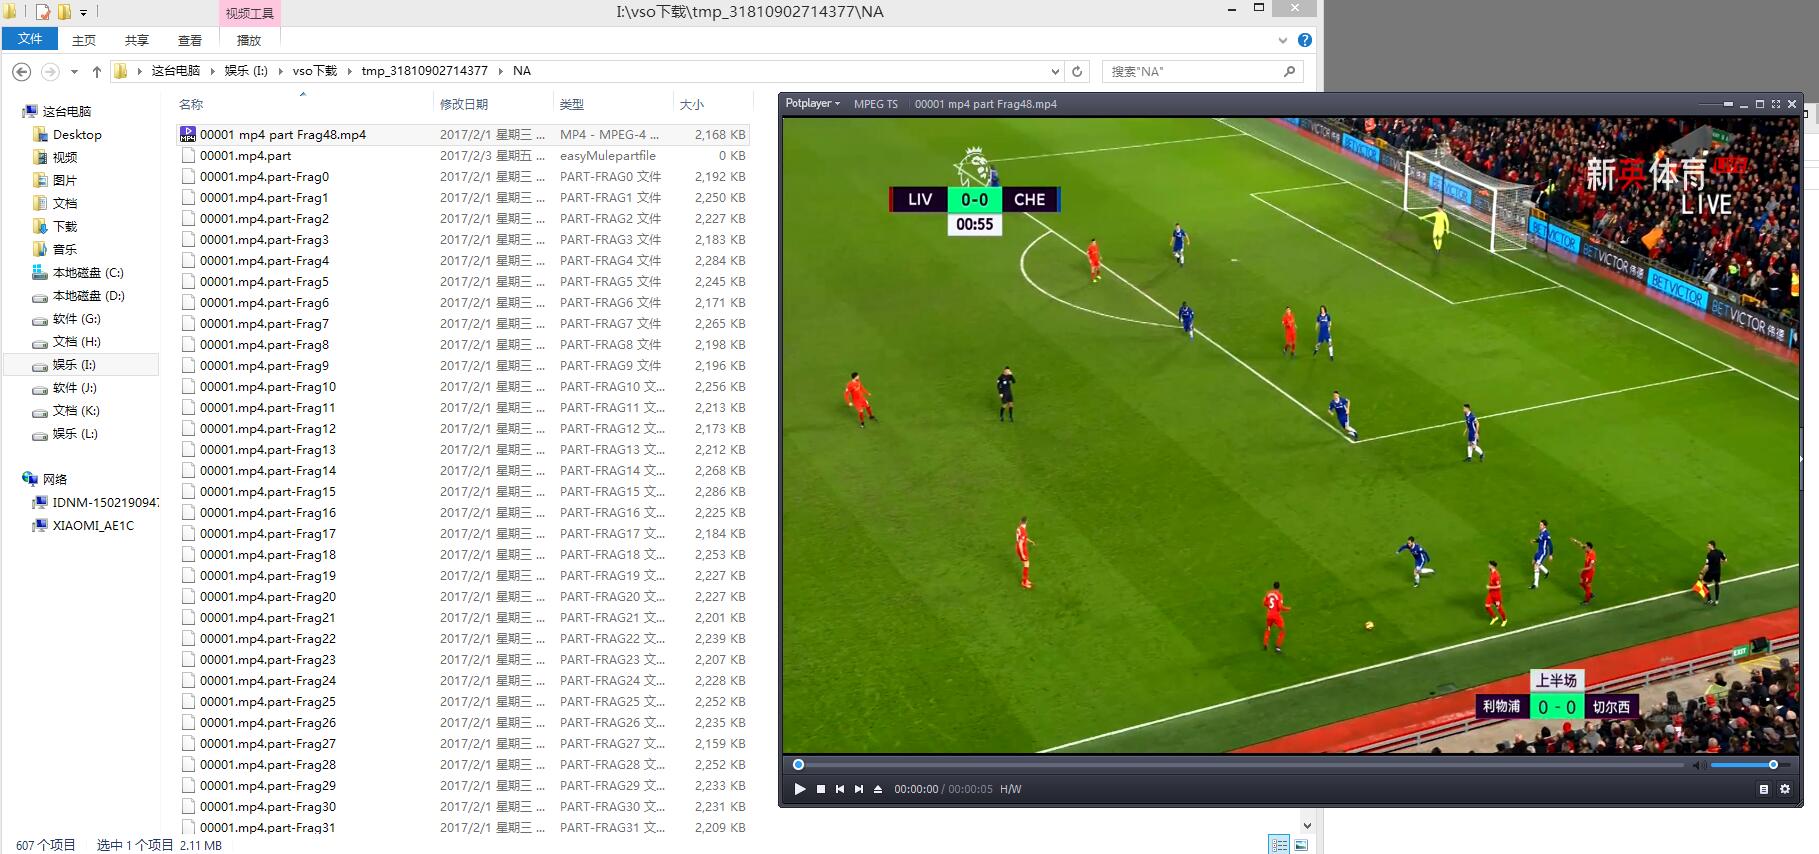Image resolution: width=1819 pixels, height=854 pixels.
Task: Sort files by 大小 column header
Action: [712, 104]
